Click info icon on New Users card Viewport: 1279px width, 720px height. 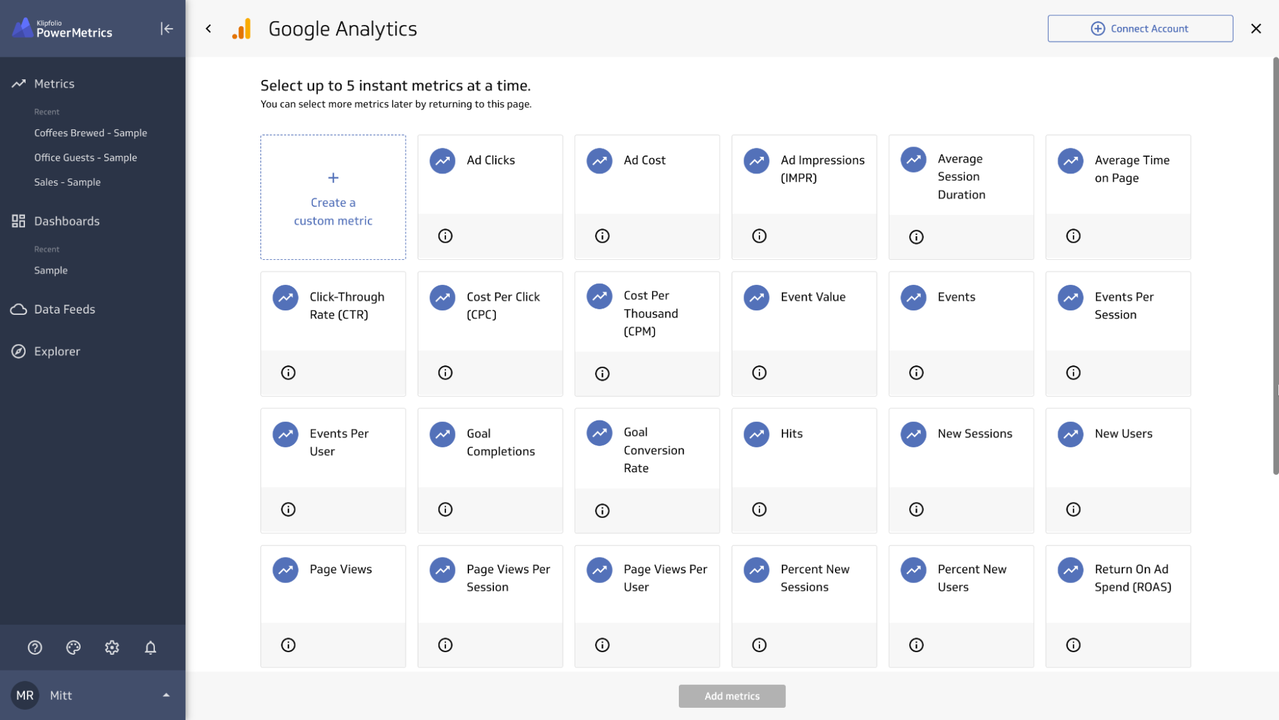click(x=1073, y=510)
